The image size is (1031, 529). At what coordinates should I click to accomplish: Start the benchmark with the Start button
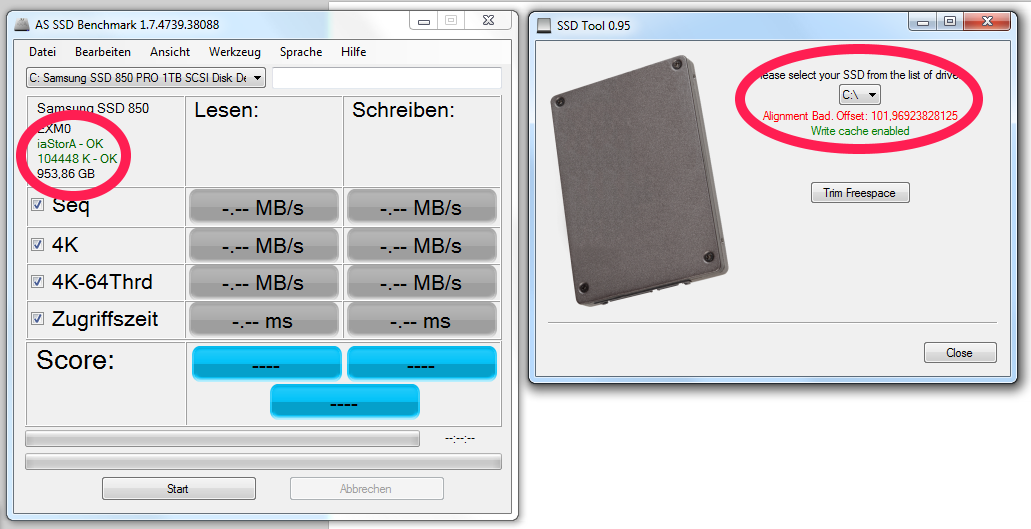[x=178, y=488]
